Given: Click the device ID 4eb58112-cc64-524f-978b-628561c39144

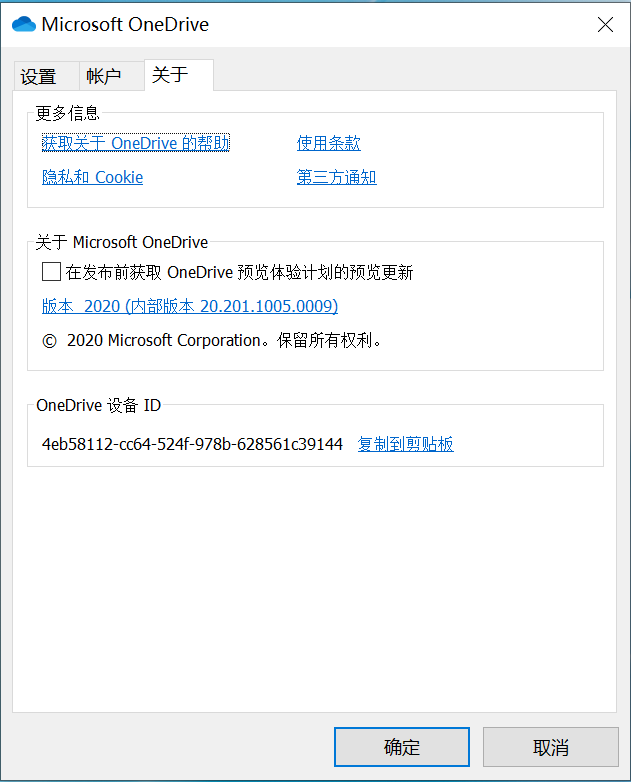Looking at the screenshot, I should pyautogui.click(x=192, y=444).
